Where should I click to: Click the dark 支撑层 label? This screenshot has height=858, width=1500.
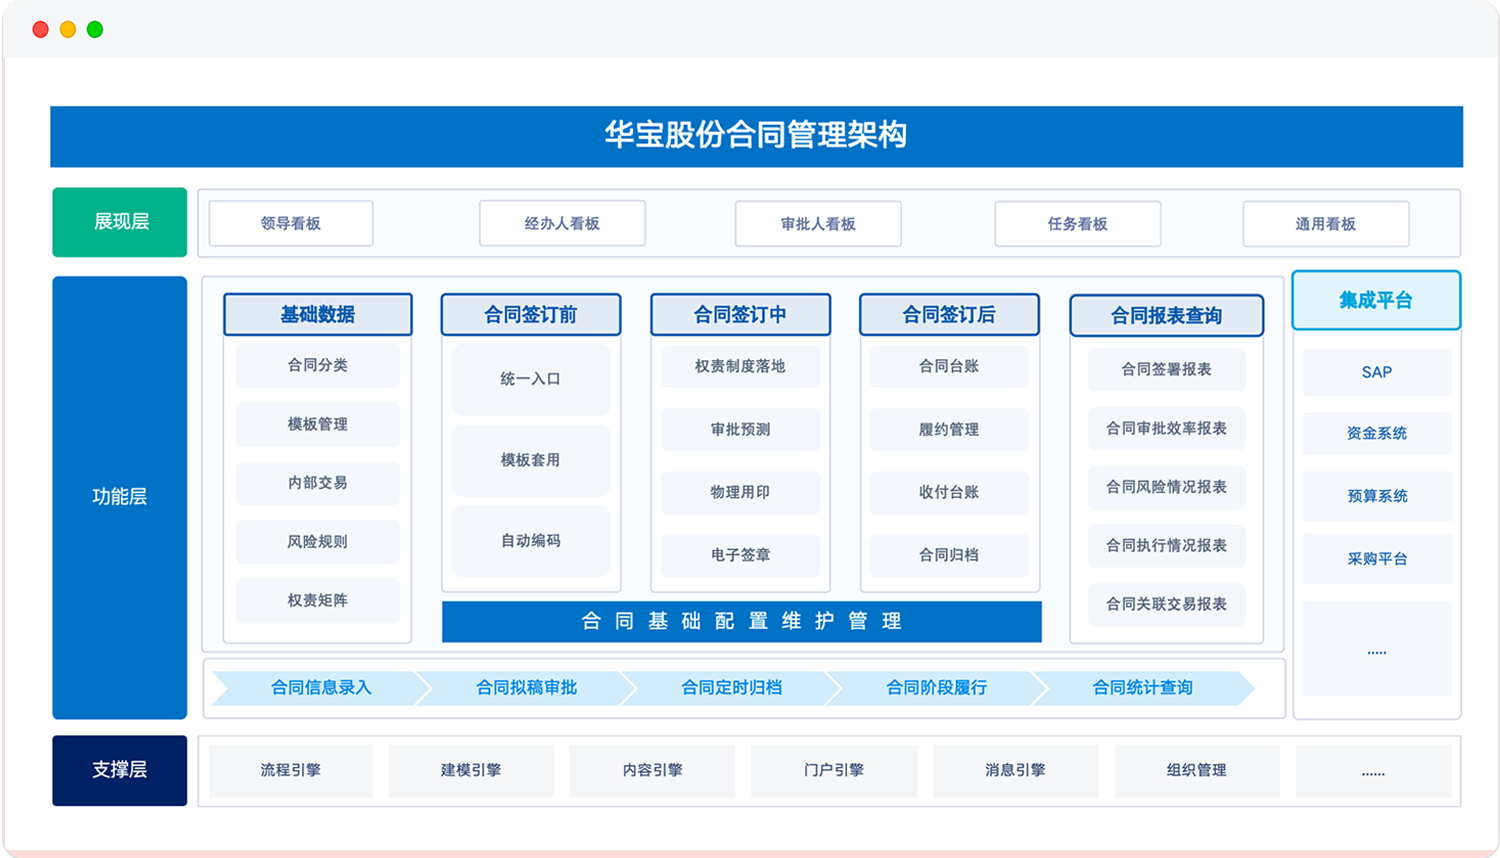click(x=120, y=770)
